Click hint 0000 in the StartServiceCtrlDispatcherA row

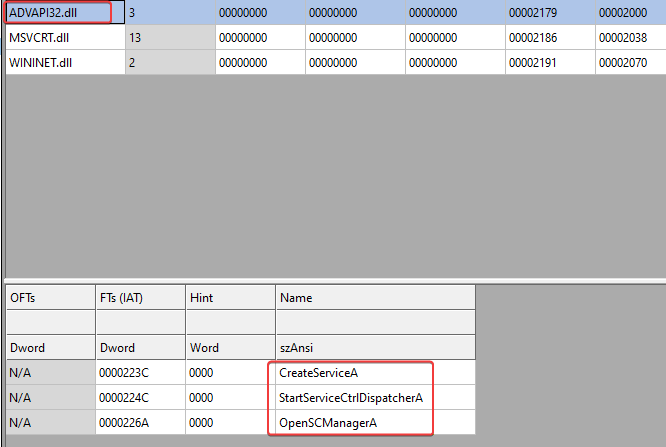[x=231, y=398]
